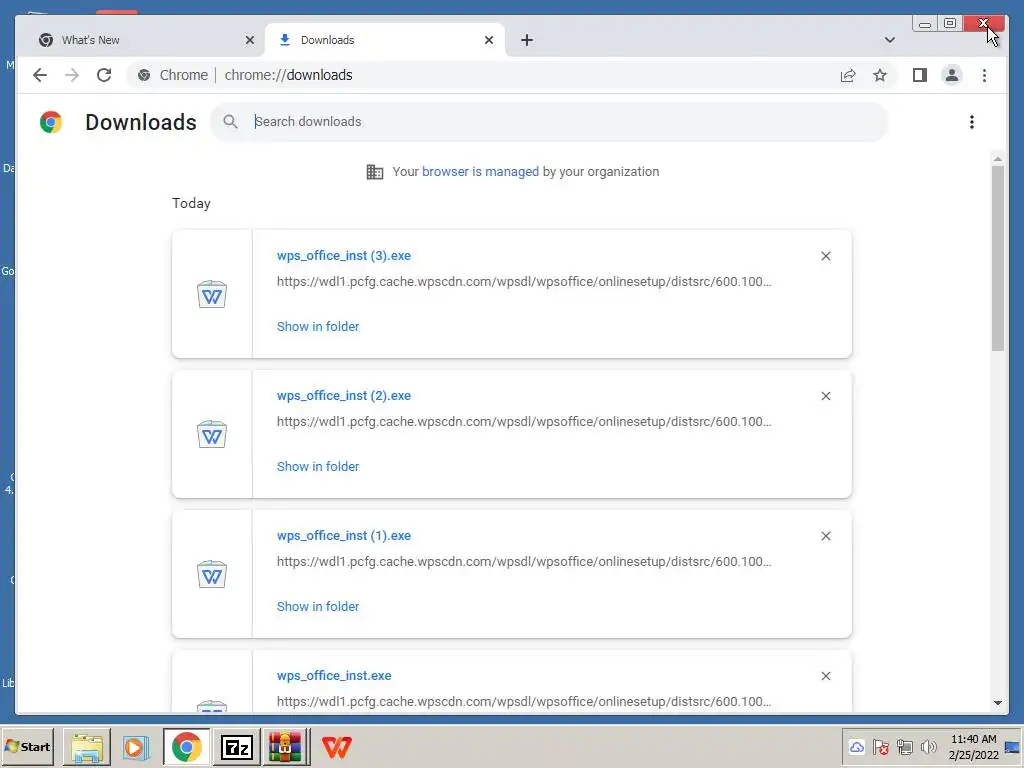Go back using the browser back arrow
1024x768 pixels.
pyautogui.click(x=40, y=75)
